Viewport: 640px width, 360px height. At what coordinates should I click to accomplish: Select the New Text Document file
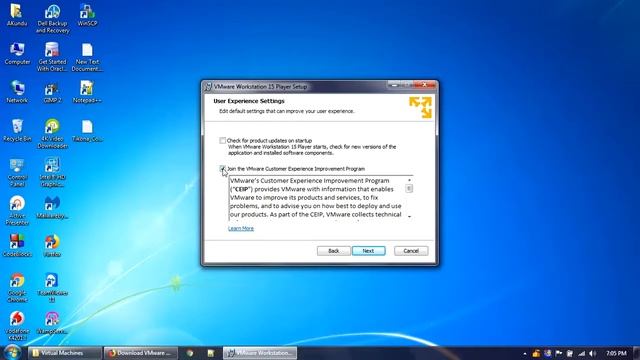[87, 57]
